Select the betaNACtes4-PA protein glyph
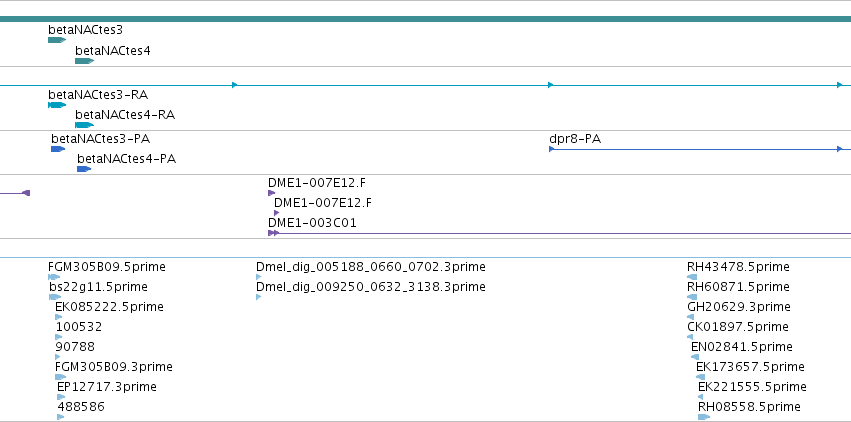Screen dimensions: 851x422 [x=84, y=169]
